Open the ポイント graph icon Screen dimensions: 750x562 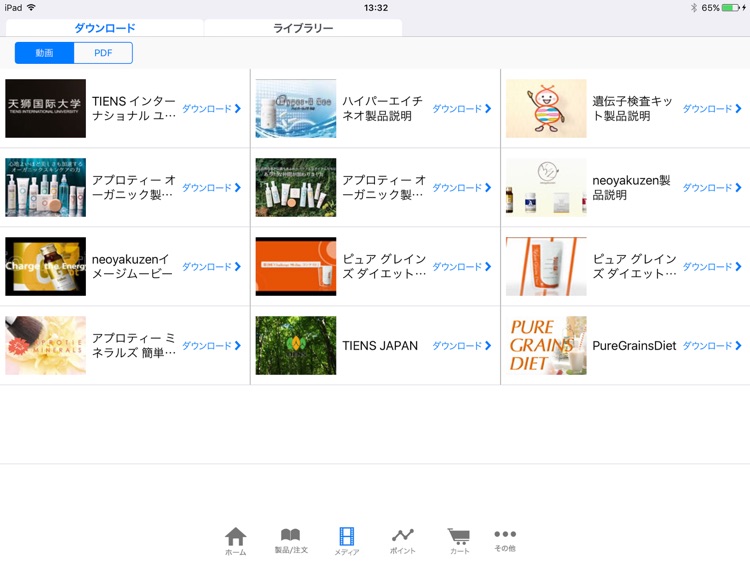point(402,541)
